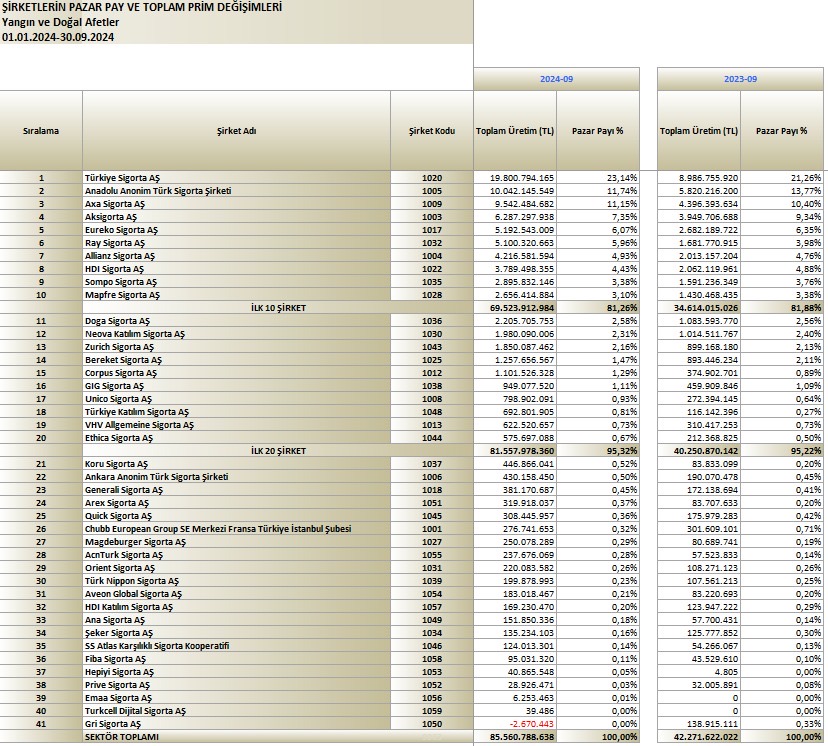
Task: Click the Türkiye Sigorta AŞ company name
Action: pos(236,178)
